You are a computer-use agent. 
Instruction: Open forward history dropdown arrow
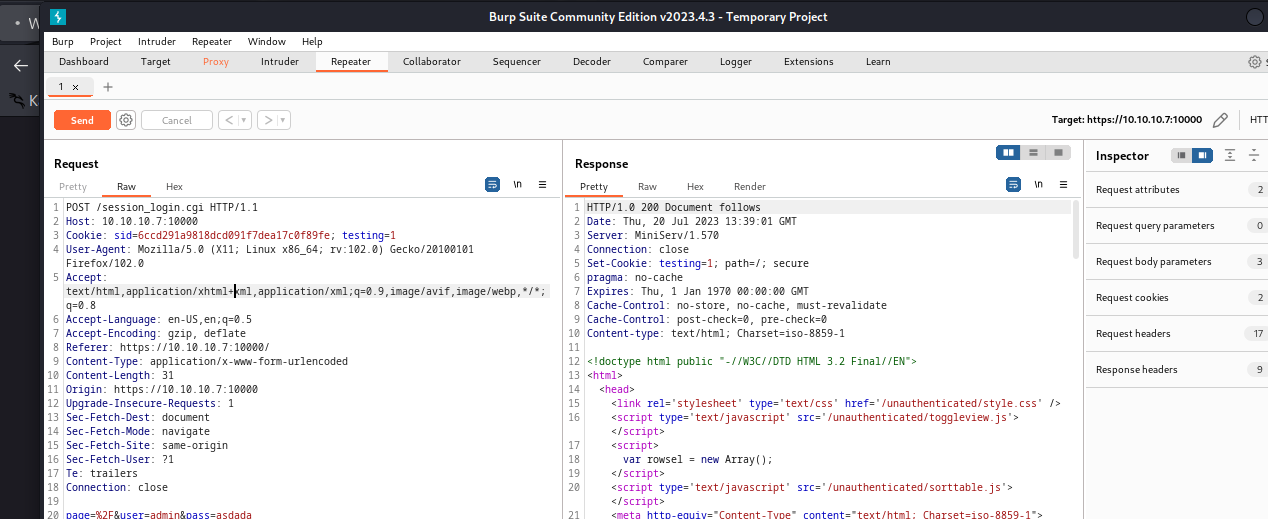(x=284, y=120)
